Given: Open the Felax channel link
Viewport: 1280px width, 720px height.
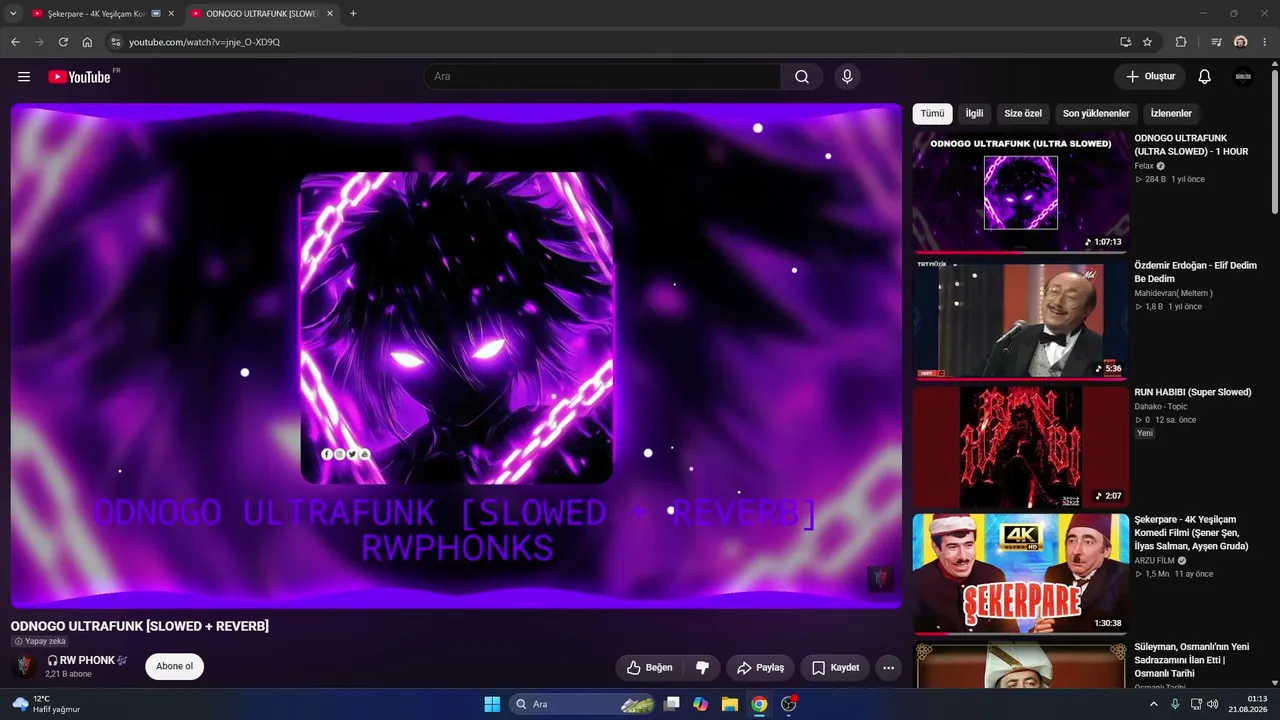Looking at the screenshot, I should point(1144,166).
